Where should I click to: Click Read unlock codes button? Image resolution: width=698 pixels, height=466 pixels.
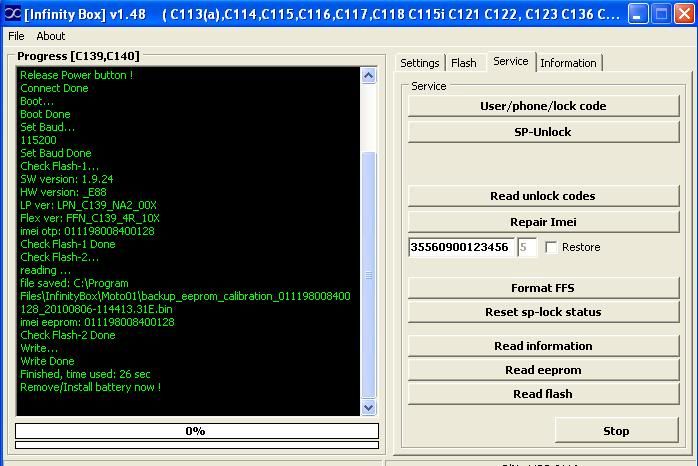point(544,196)
